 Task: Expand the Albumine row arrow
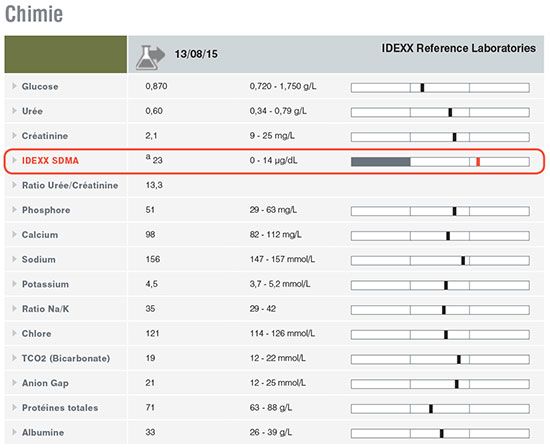pyautogui.click(x=14, y=432)
